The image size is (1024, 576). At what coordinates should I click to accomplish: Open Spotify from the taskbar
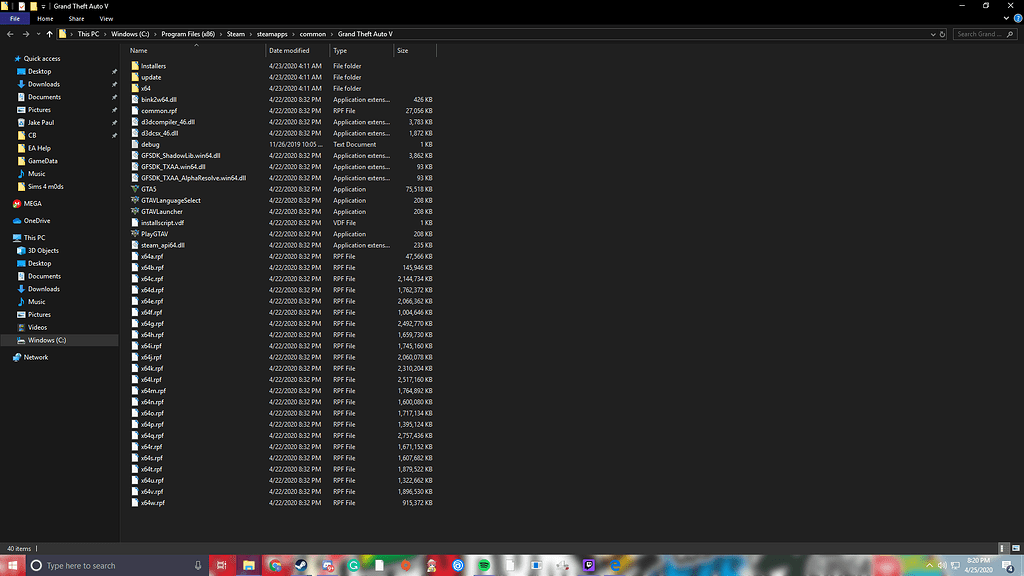coord(484,565)
